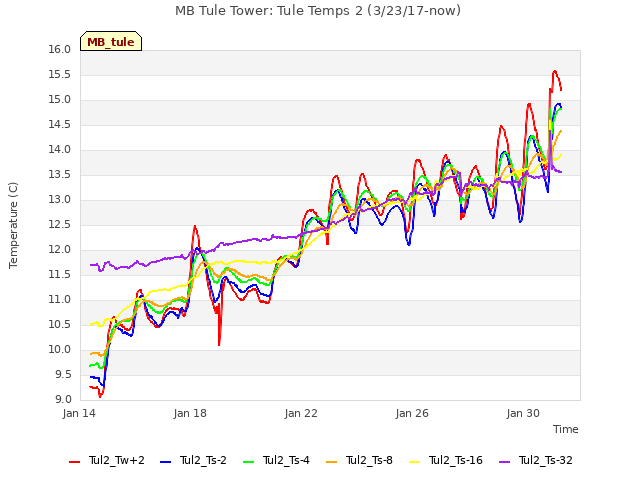Click the Jan 14 x-axis tick label
The width and height of the screenshot is (640, 480).
(79, 413)
